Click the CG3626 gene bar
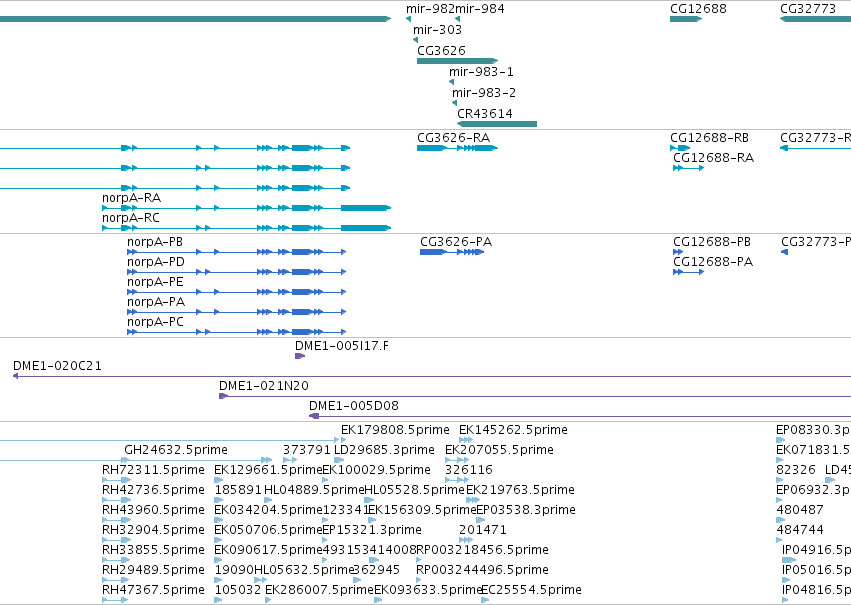Image resolution: width=851 pixels, height=605 pixels. tap(458, 61)
